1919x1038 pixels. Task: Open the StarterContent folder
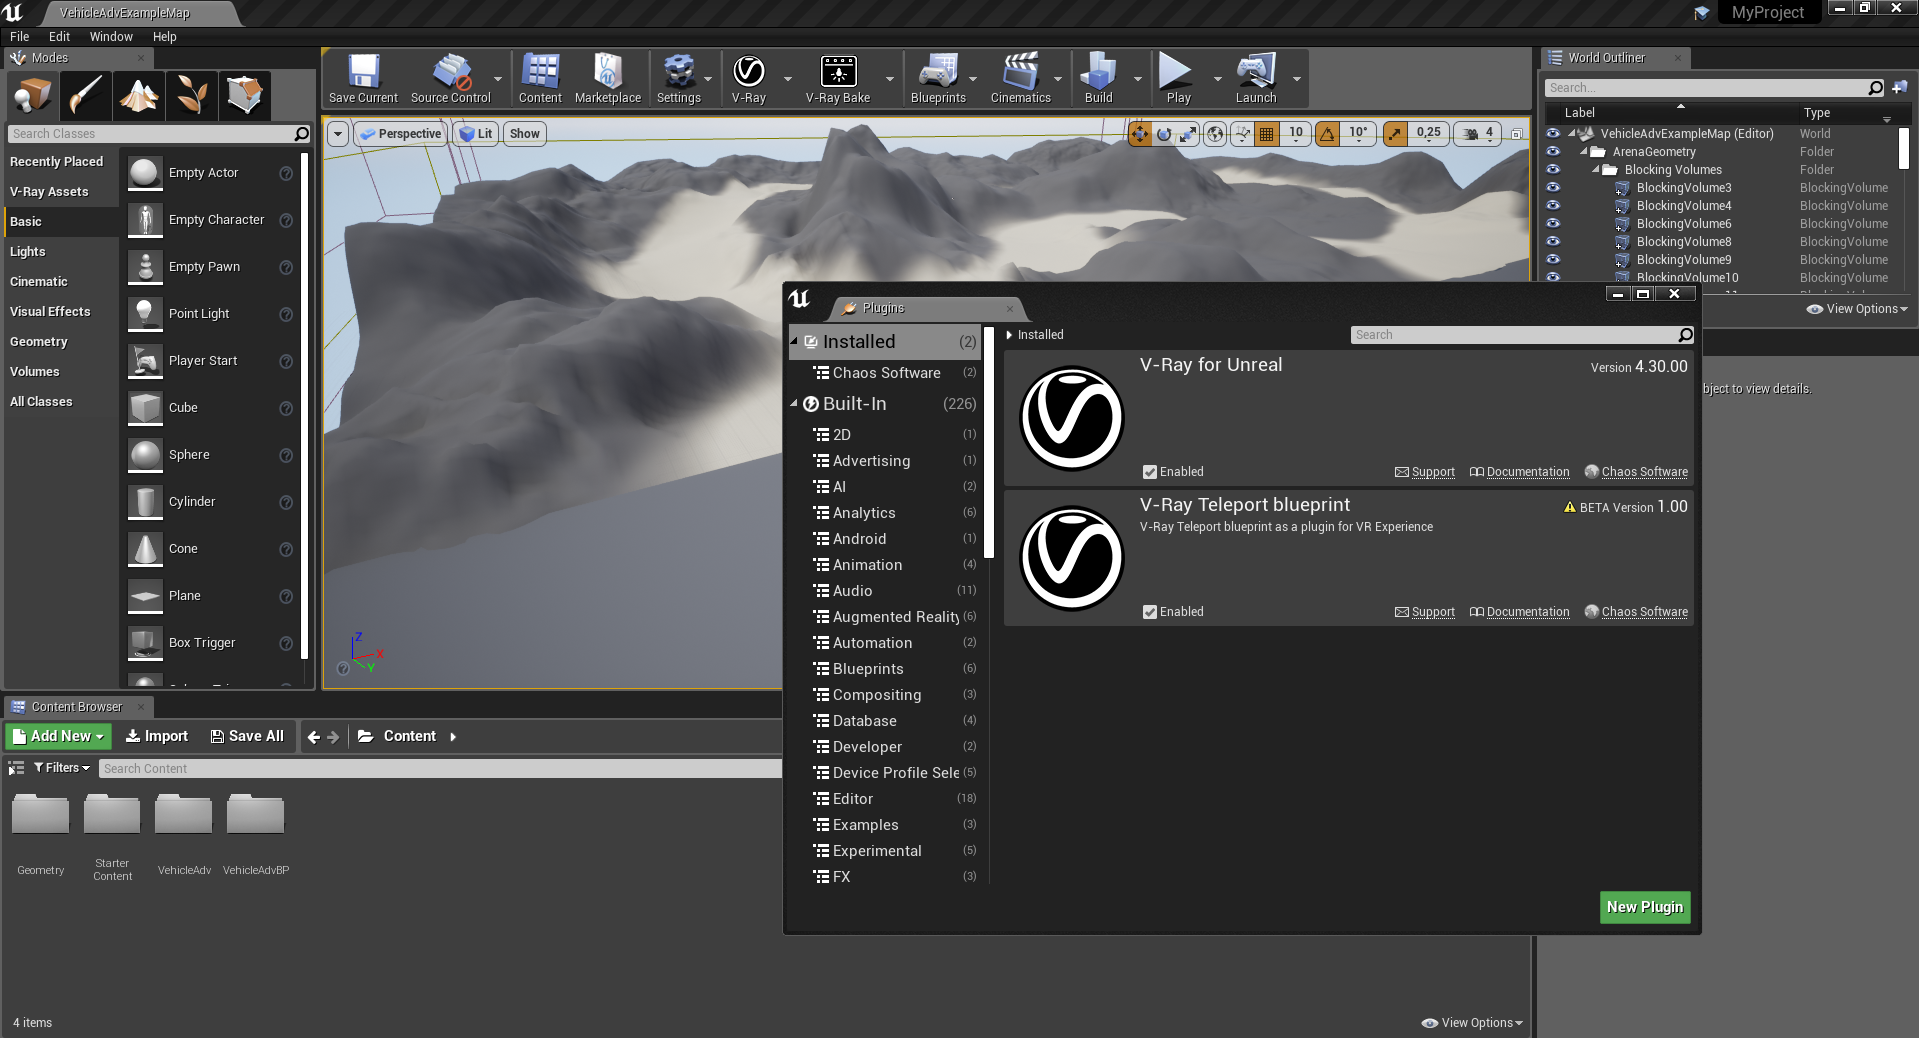pyautogui.click(x=112, y=838)
